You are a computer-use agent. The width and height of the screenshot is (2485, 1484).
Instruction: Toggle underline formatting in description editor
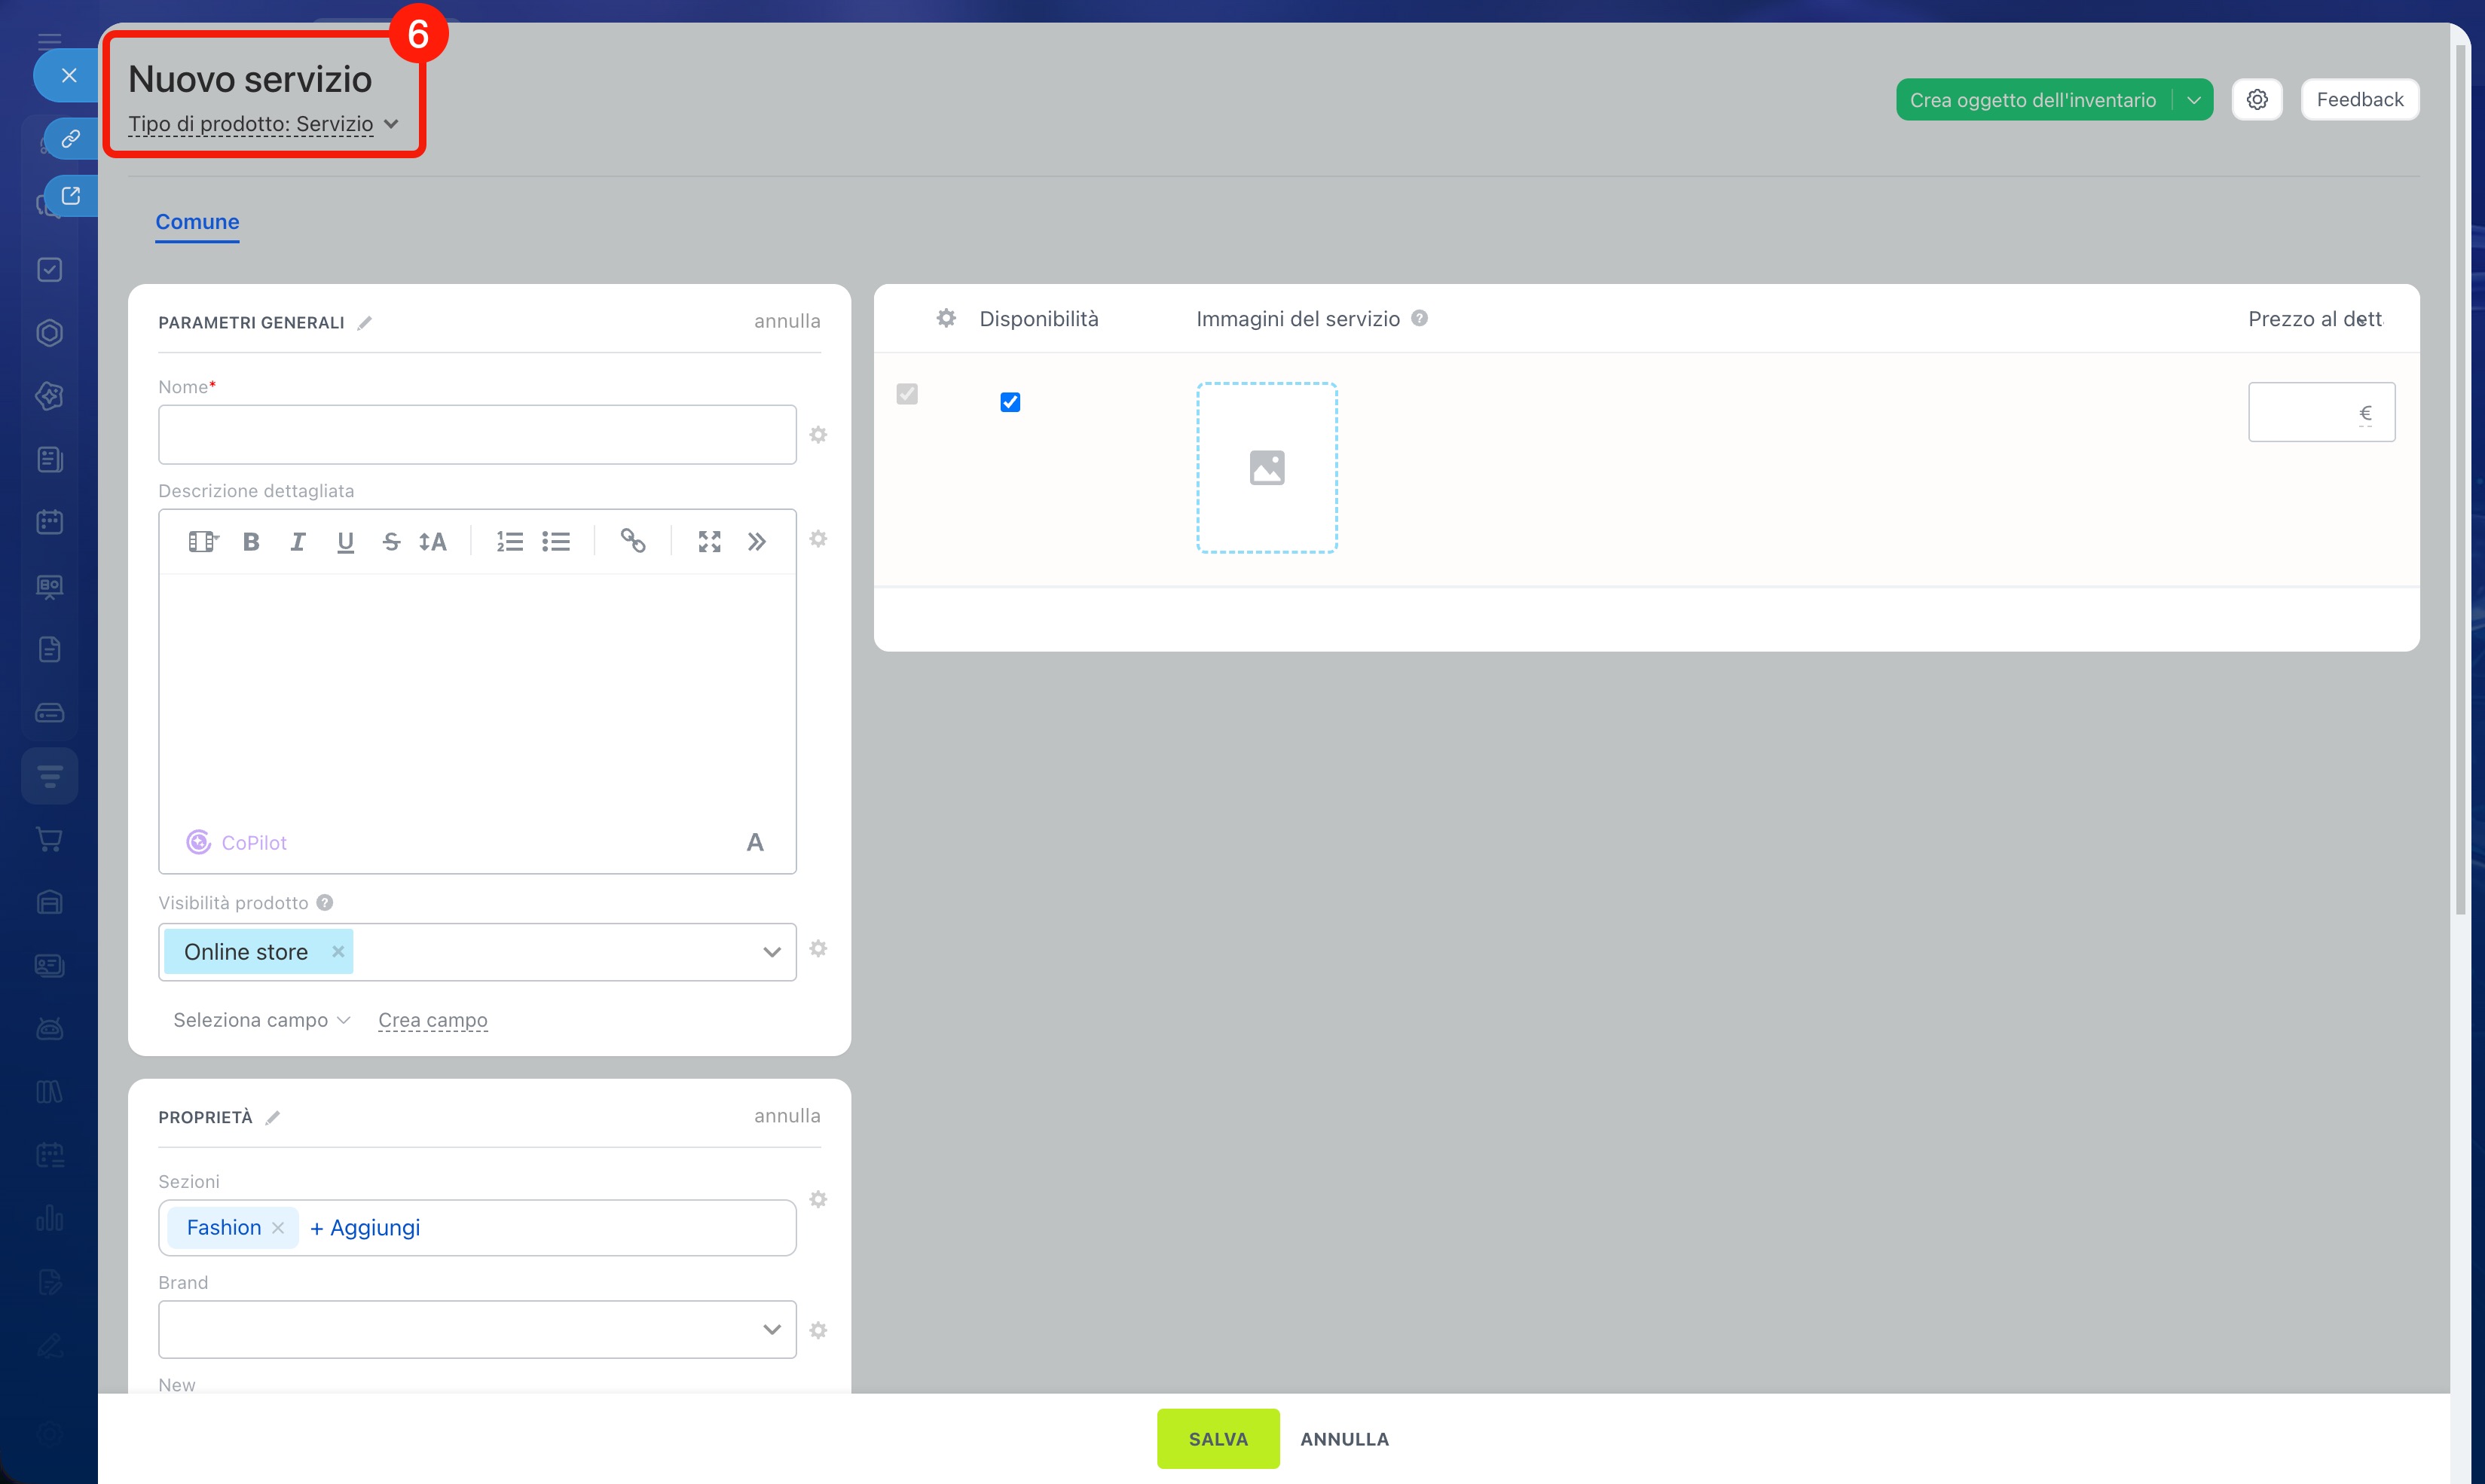345,541
